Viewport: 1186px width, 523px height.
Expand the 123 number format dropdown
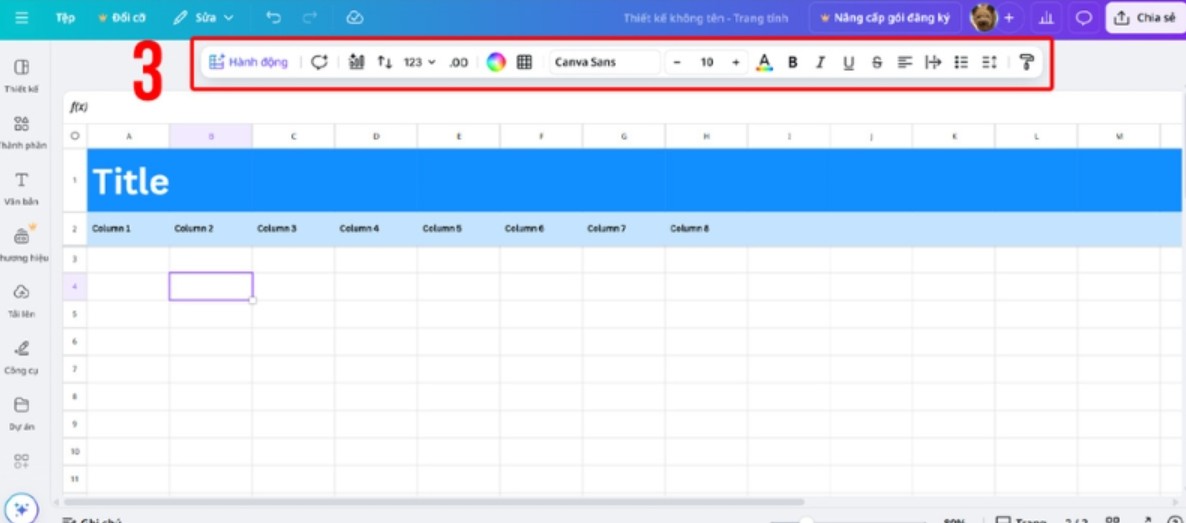[x=420, y=62]
